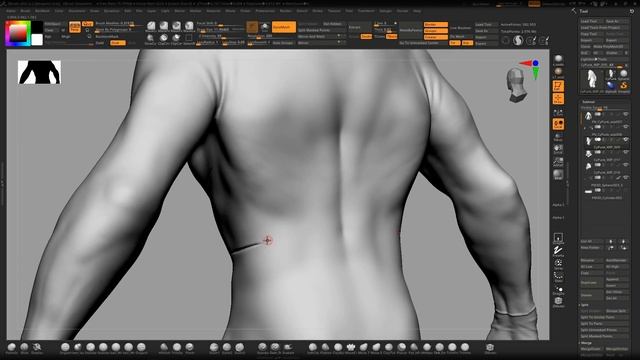This screenshot has height=360, width=640.
Task: Open the Alpha menu
Action: [x=11, y=11]
